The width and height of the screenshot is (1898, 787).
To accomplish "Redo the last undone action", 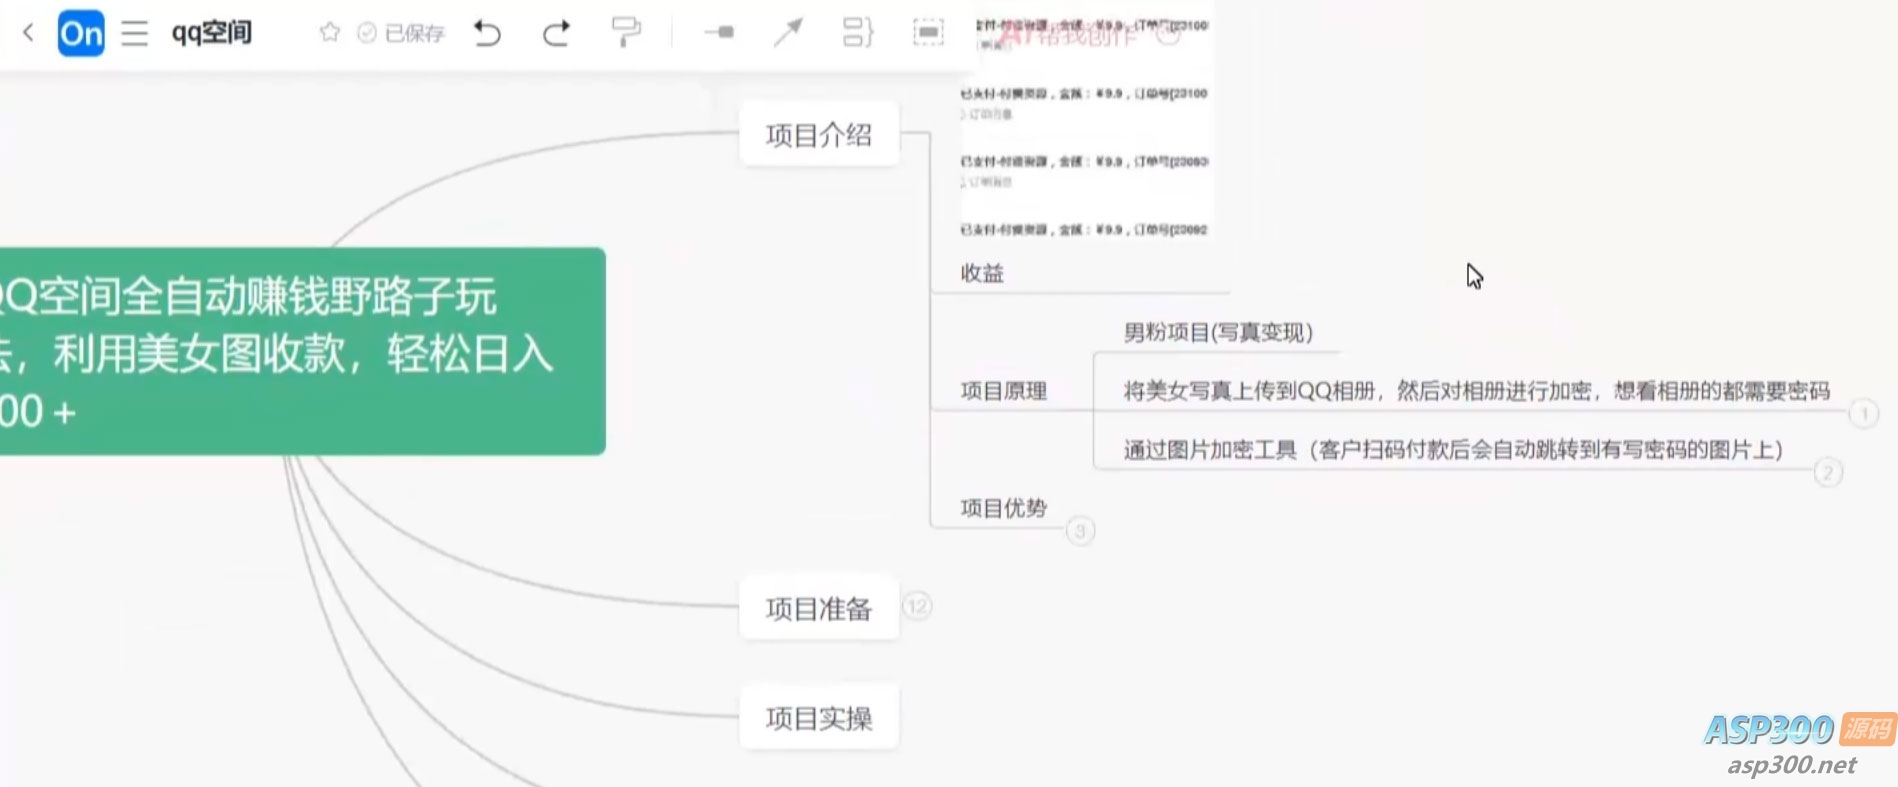I will coord(556,33).
